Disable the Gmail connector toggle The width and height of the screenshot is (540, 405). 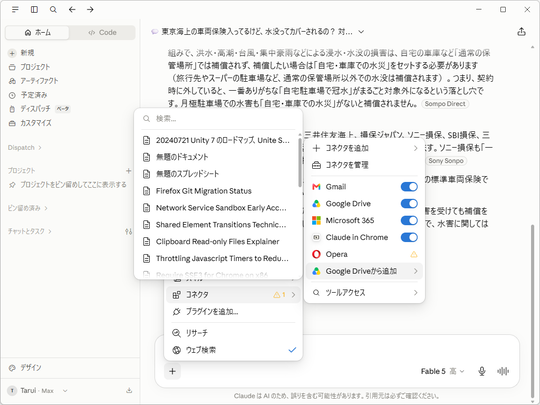pyautogui.click(x=409, y=187)
